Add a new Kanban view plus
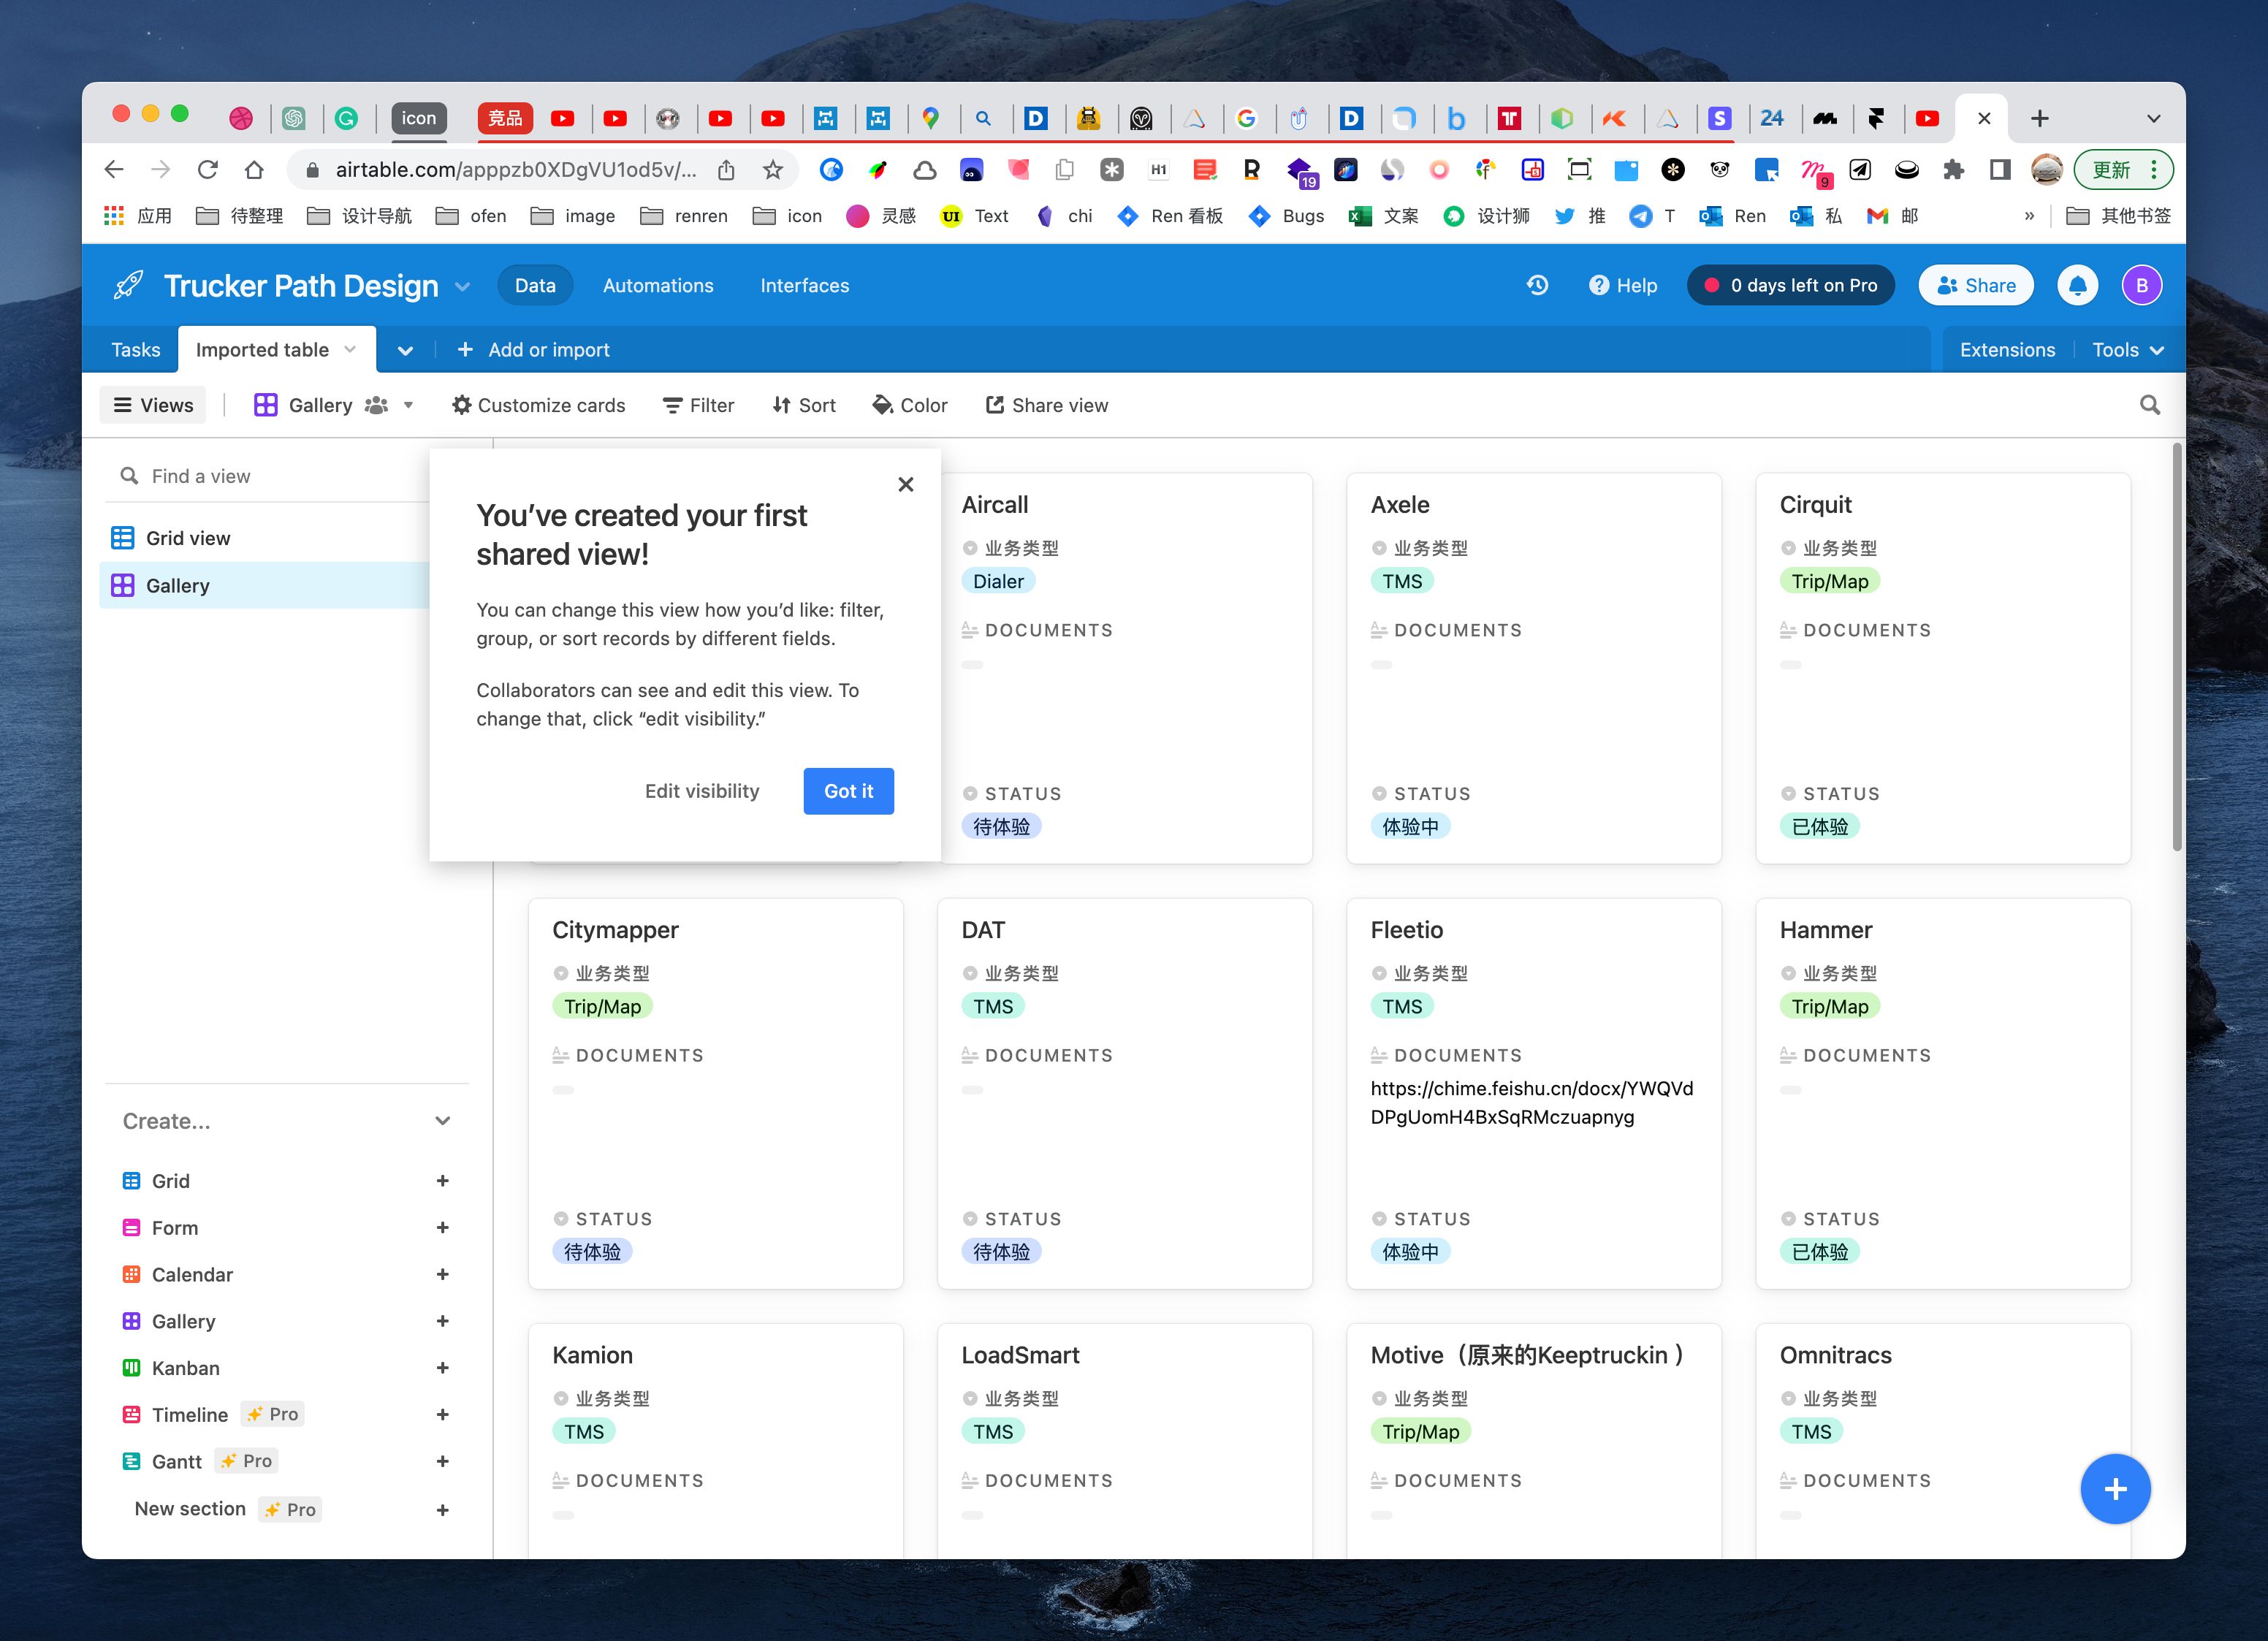The width and height of the screenshot is (2268, 1641). [442, 1368]
